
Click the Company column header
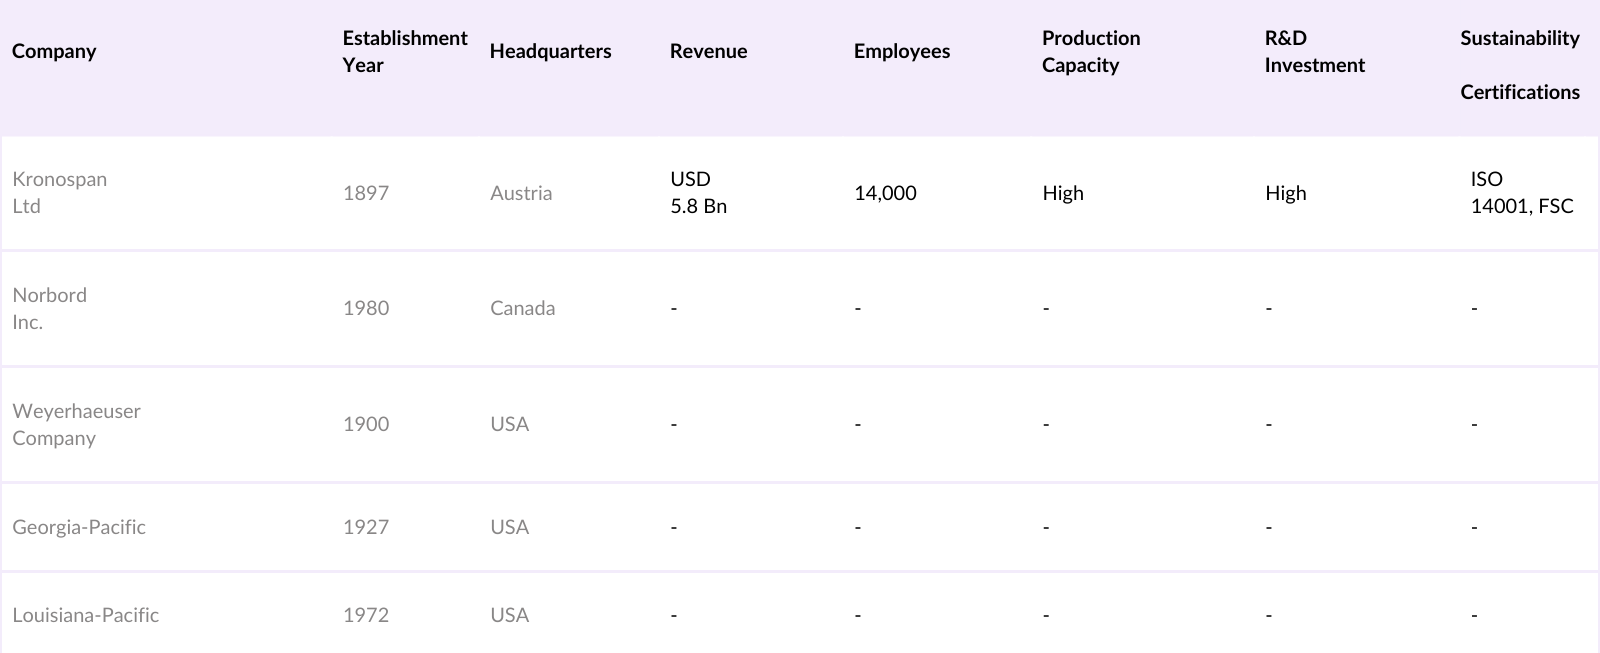[x=54, y=51]
